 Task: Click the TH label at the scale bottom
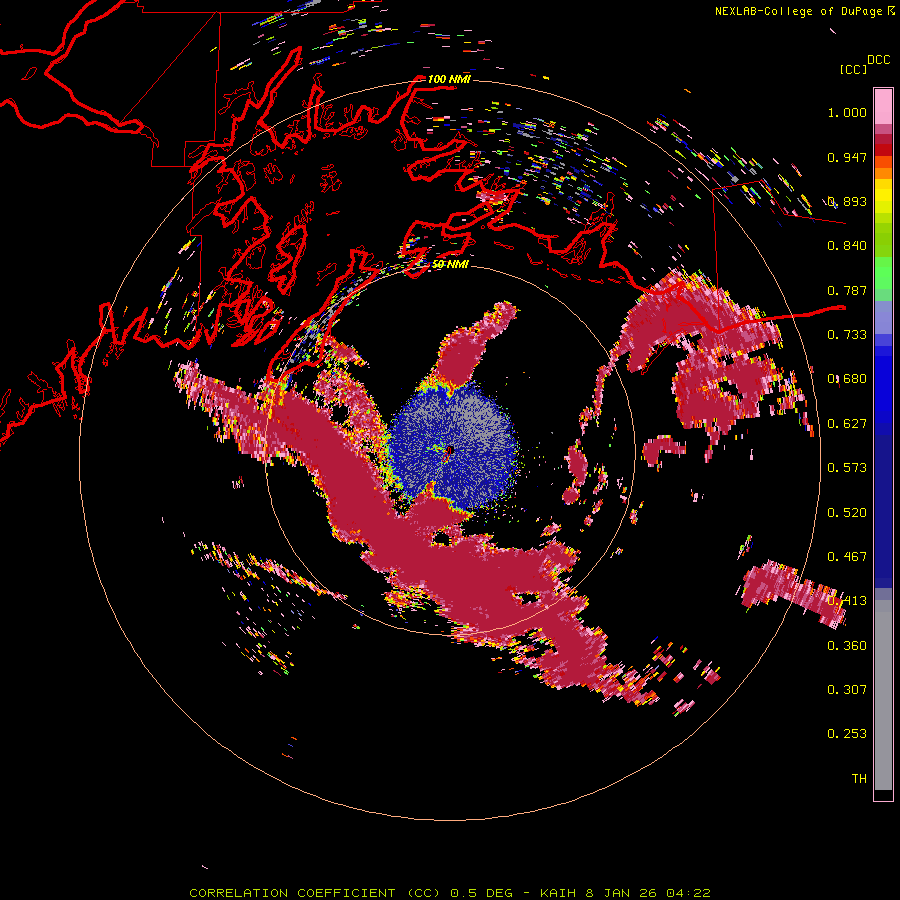[x=859, y=778]
